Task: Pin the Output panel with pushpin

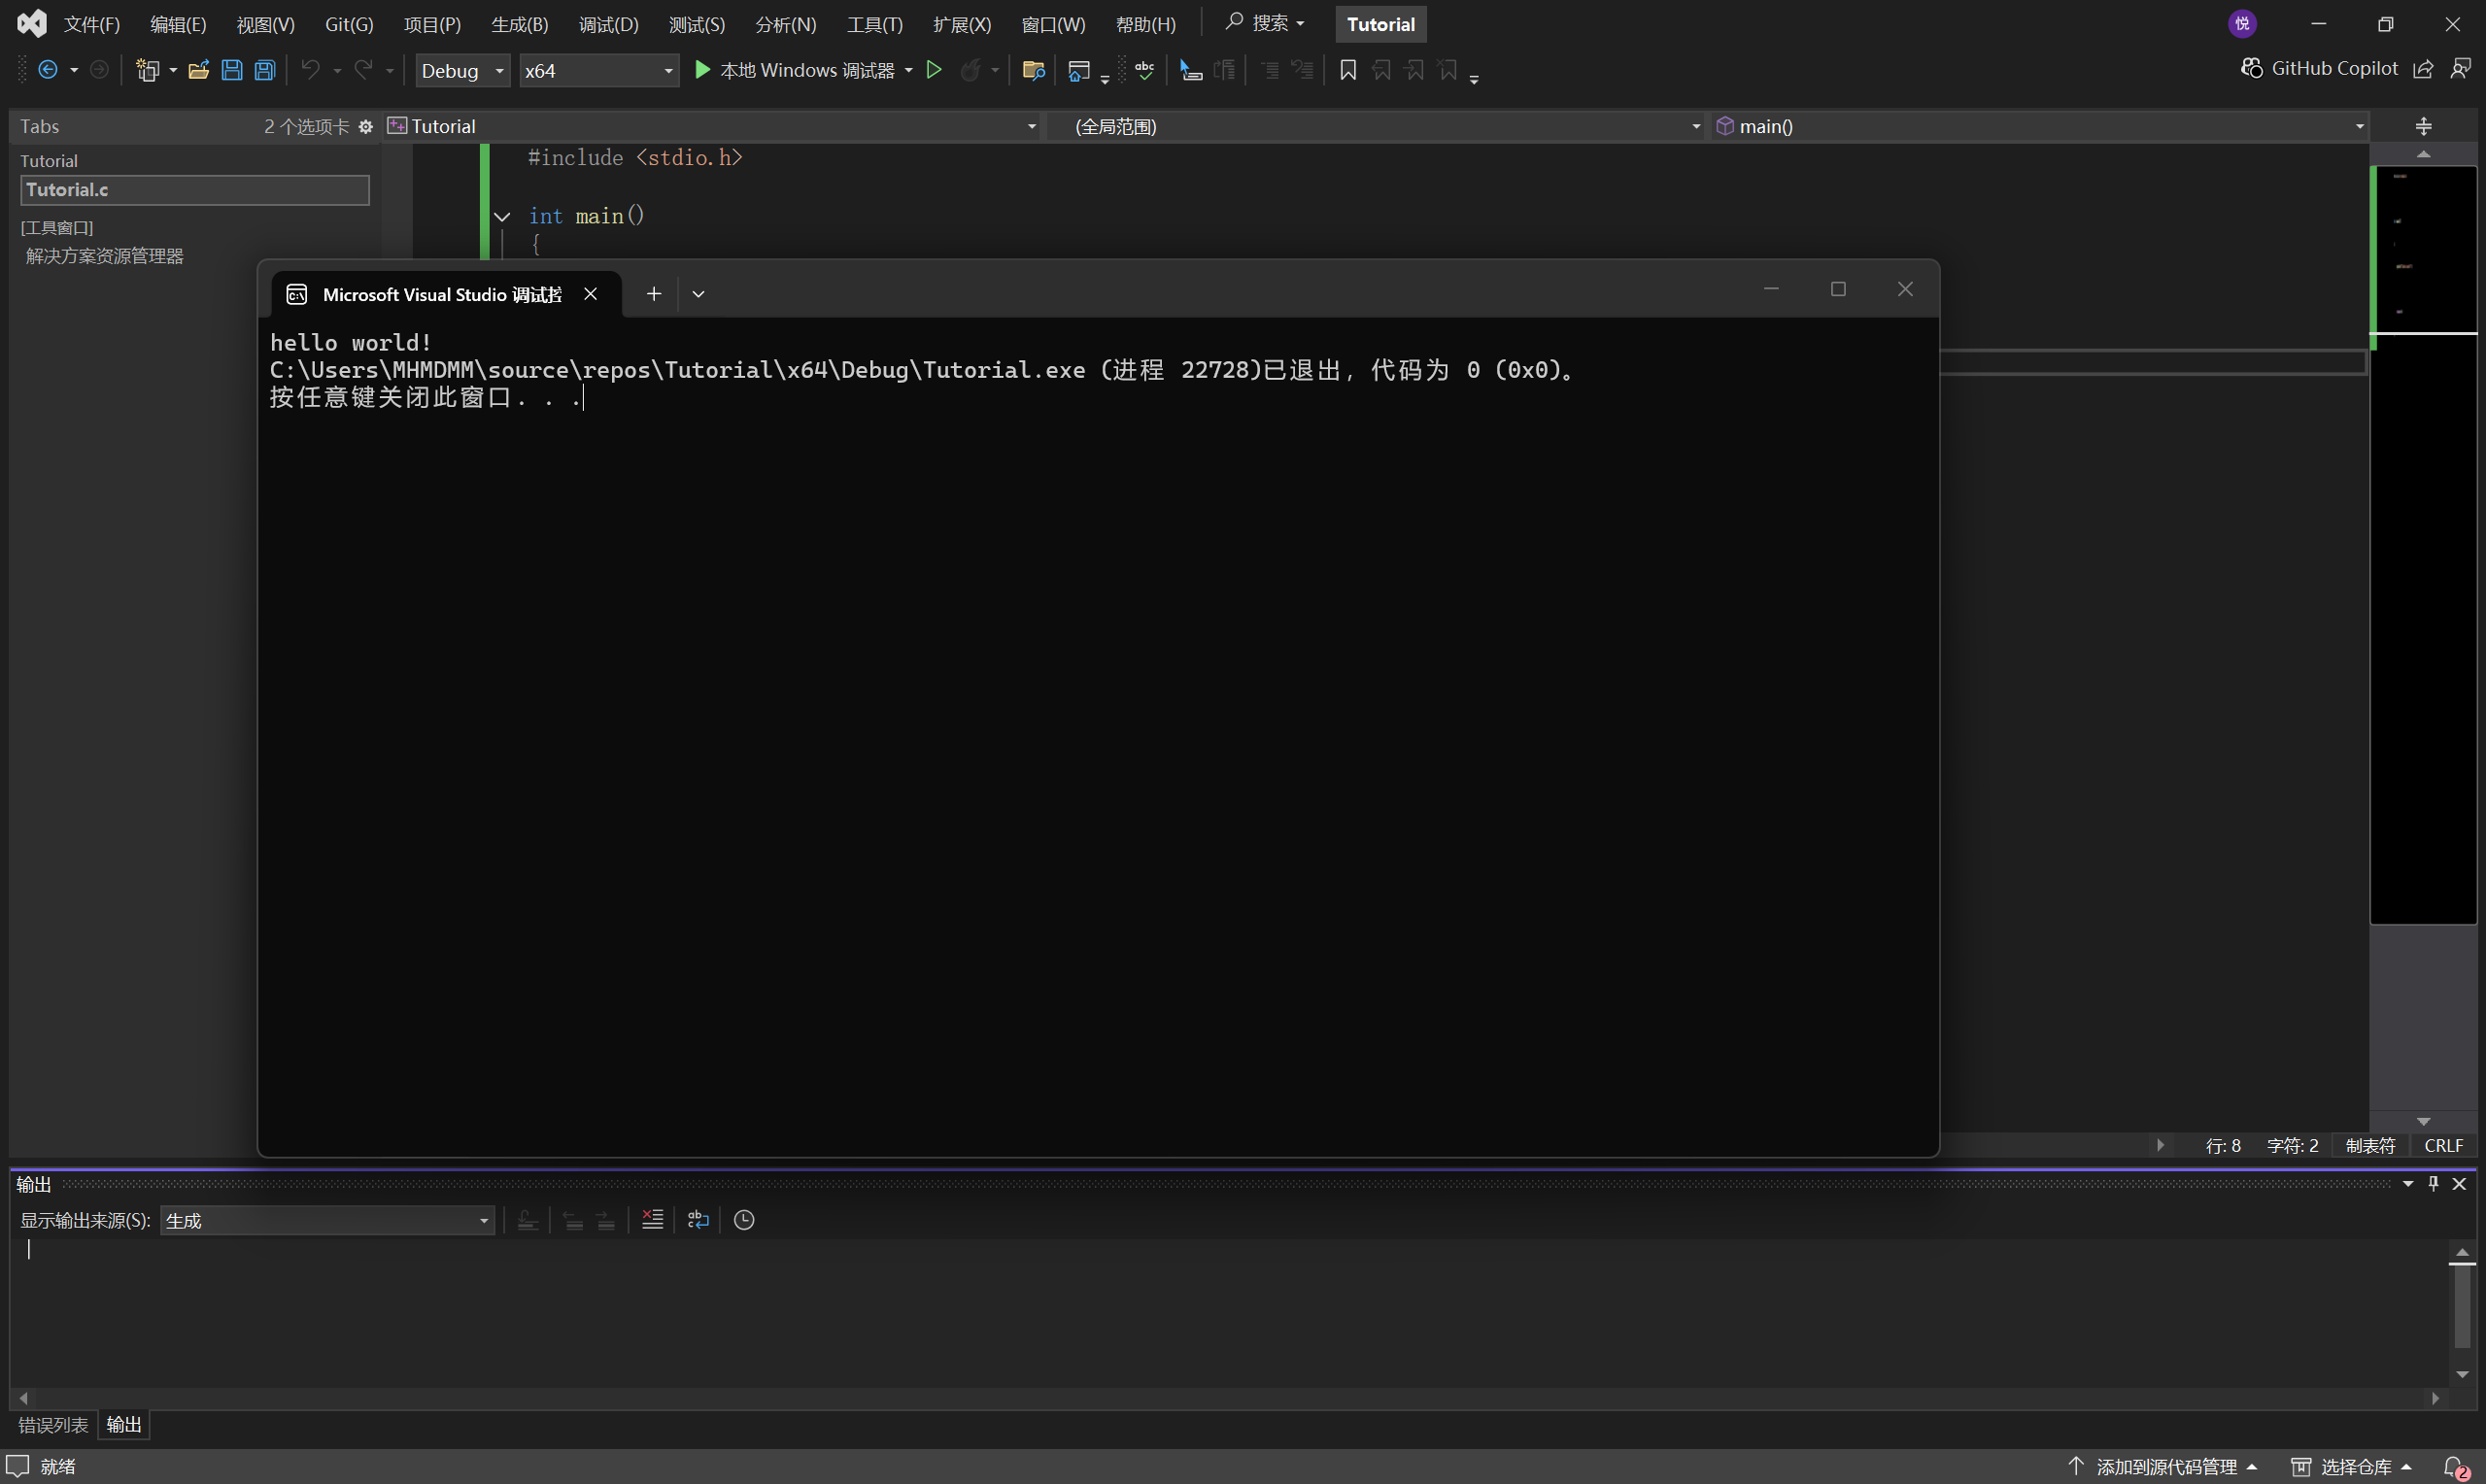Action: click(x=2433, y=1184)
